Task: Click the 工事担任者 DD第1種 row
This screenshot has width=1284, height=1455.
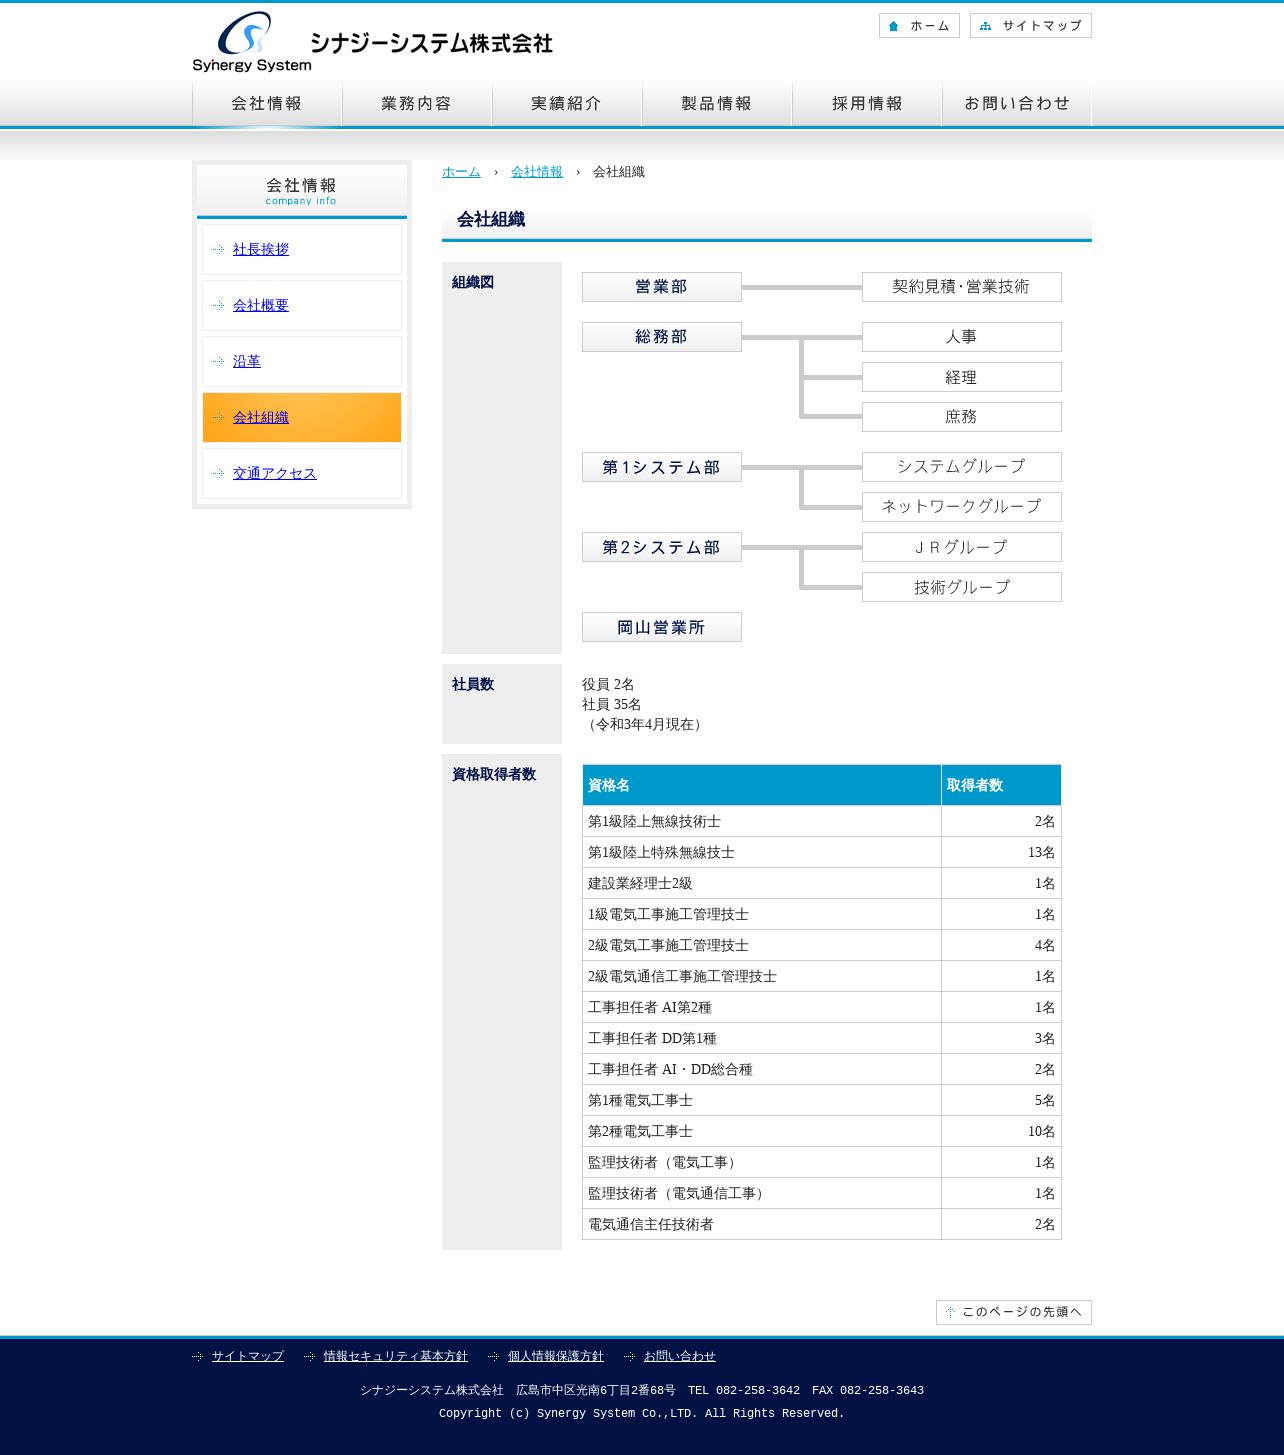Action: coord(822,1038)
